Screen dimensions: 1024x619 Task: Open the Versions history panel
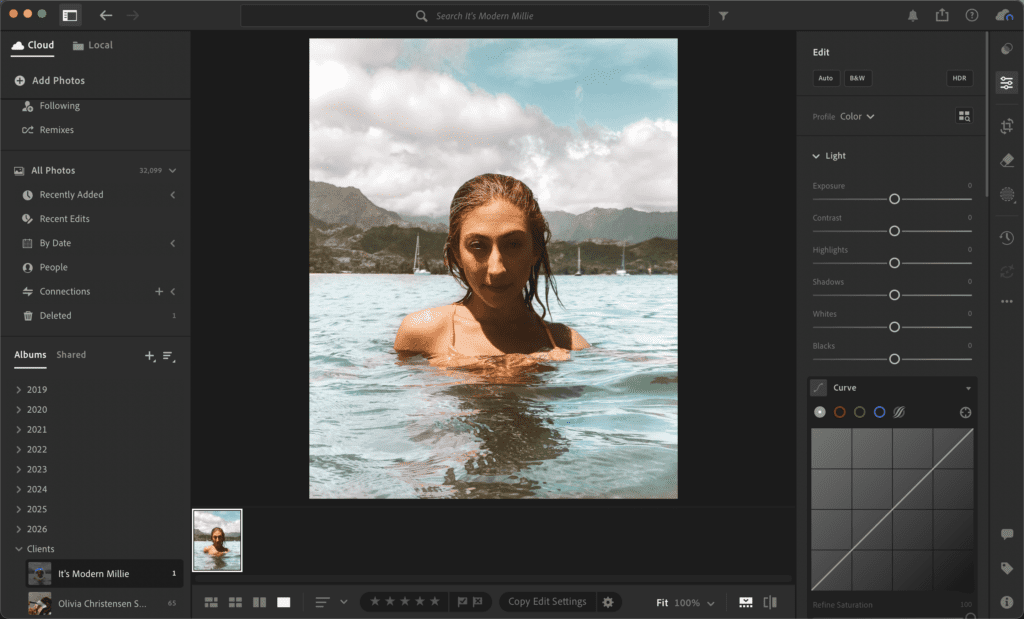1006,238
